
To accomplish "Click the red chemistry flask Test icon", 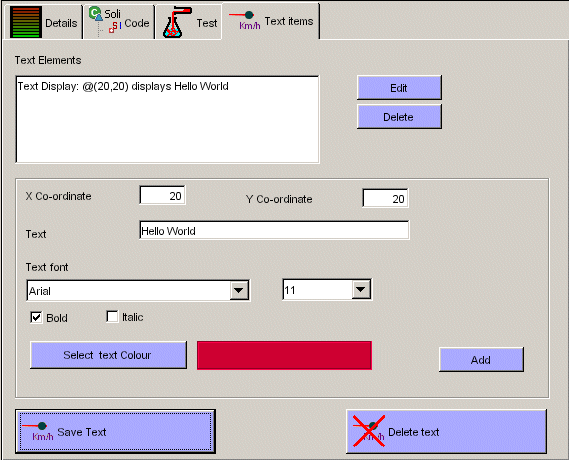I will (176, 22).
